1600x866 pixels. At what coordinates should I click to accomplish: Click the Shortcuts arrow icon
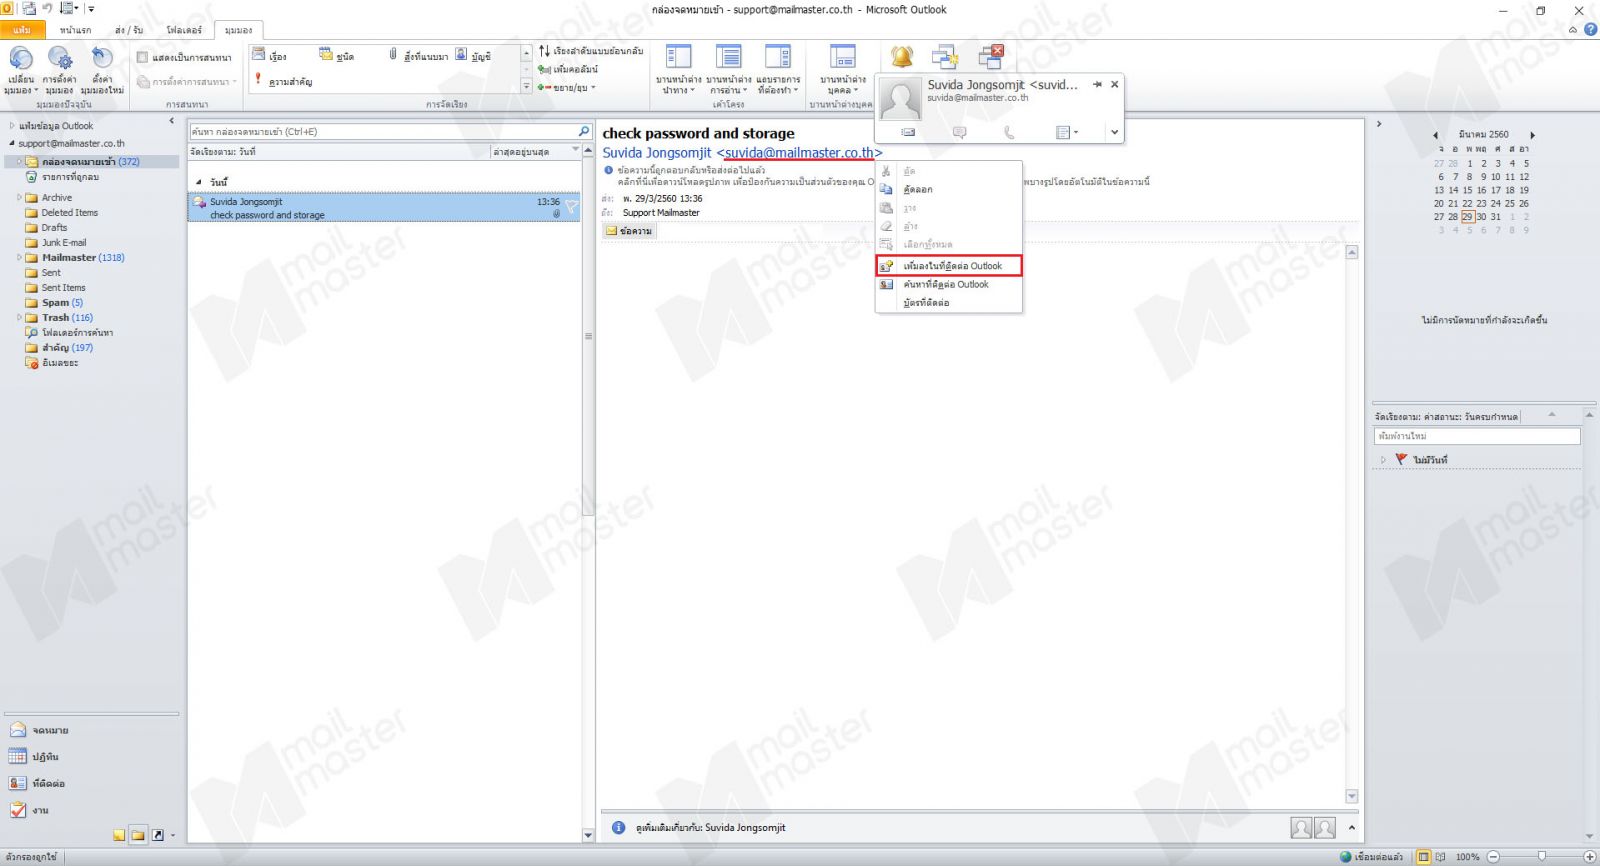click(x=158, y=835)
